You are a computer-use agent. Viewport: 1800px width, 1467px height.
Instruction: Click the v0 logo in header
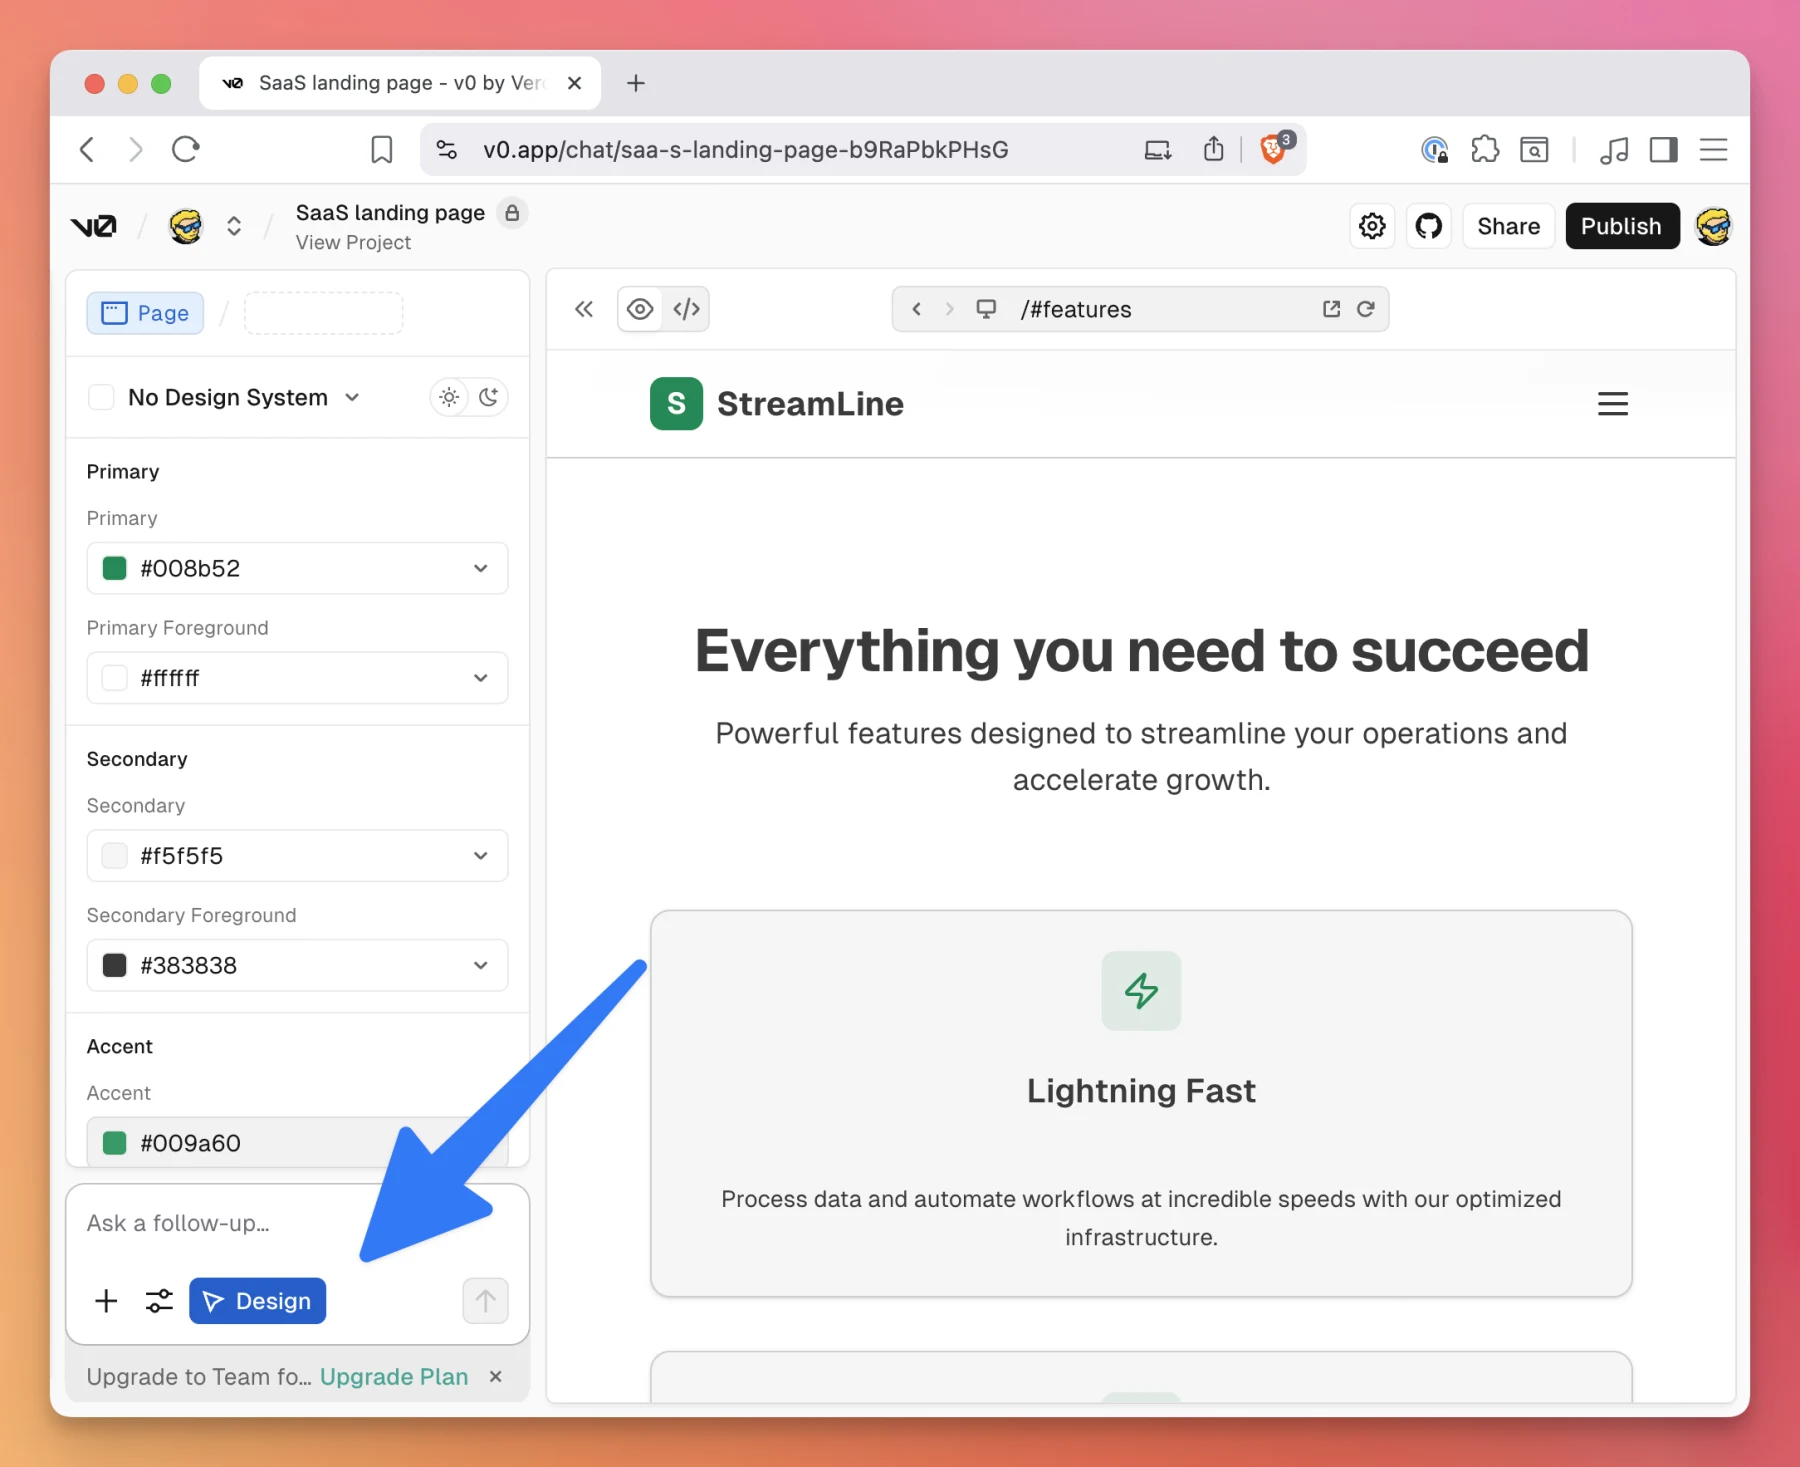tap(93, 226)
